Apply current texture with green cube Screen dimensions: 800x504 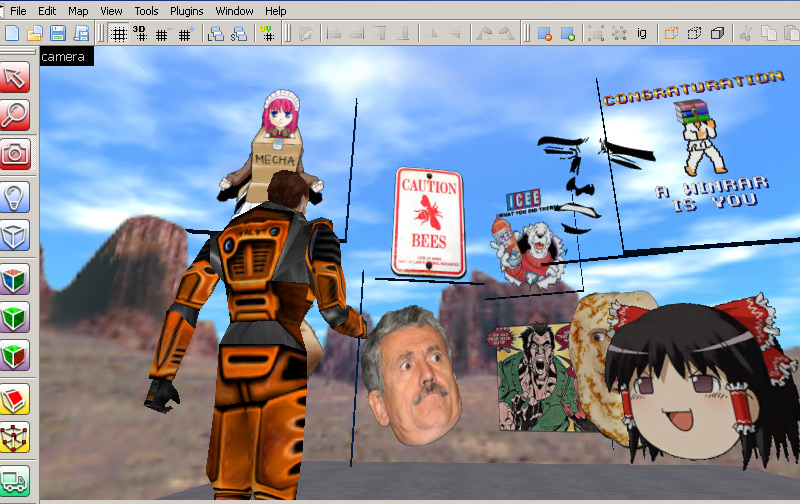coord(15,317)
